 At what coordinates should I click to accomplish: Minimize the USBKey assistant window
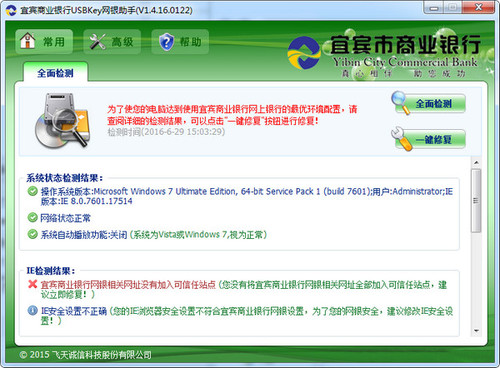(x=434, y=8)
